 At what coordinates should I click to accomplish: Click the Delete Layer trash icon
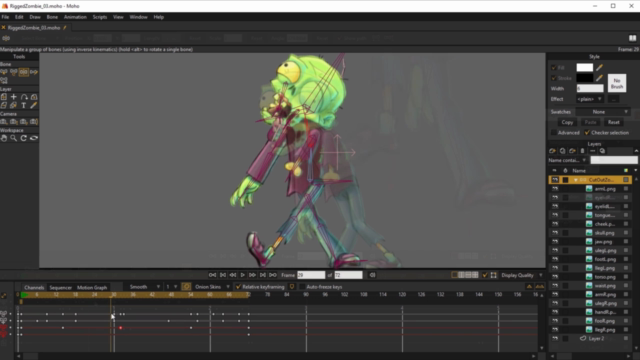click(x=582, y=151)
